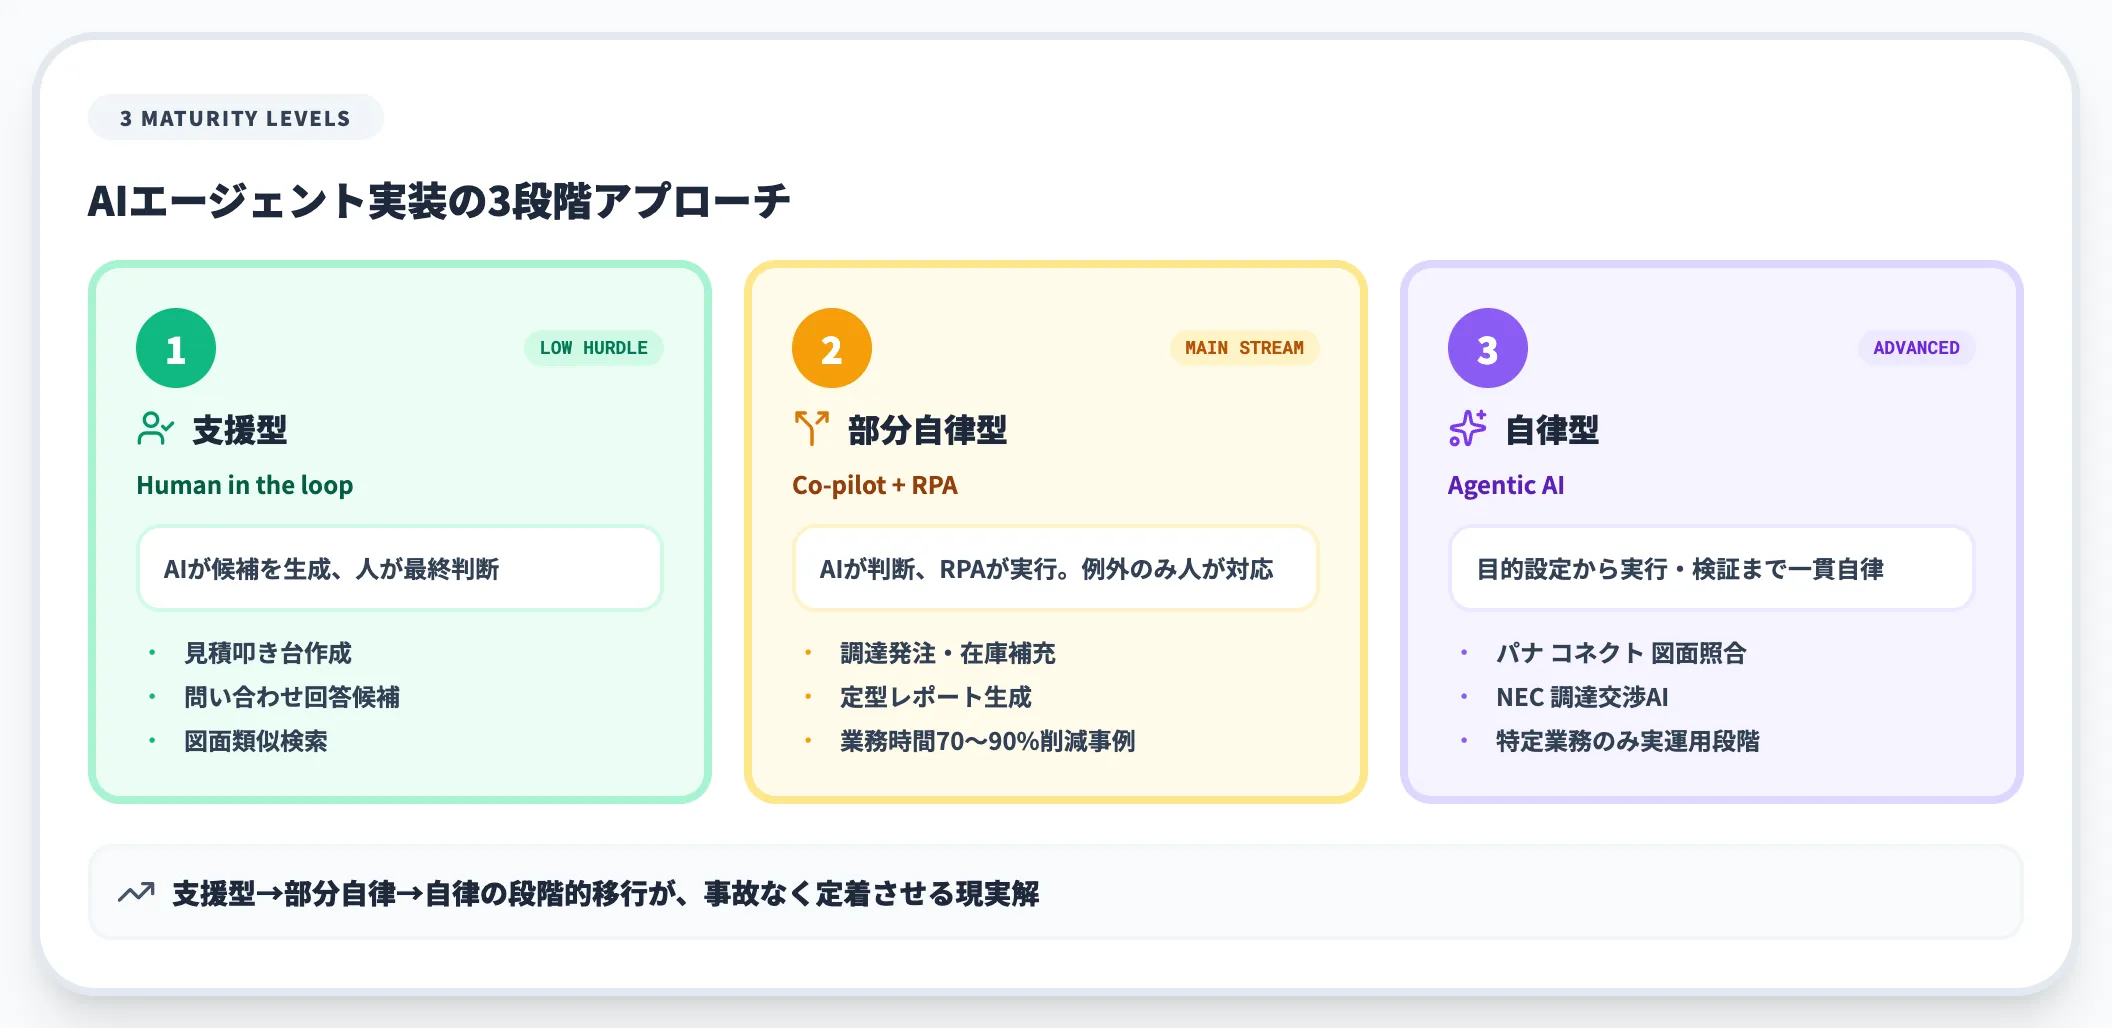Viewport: 2112px width, 1028px height.
Task: Switch to the Human in the loop section
Action: [244, 486]
